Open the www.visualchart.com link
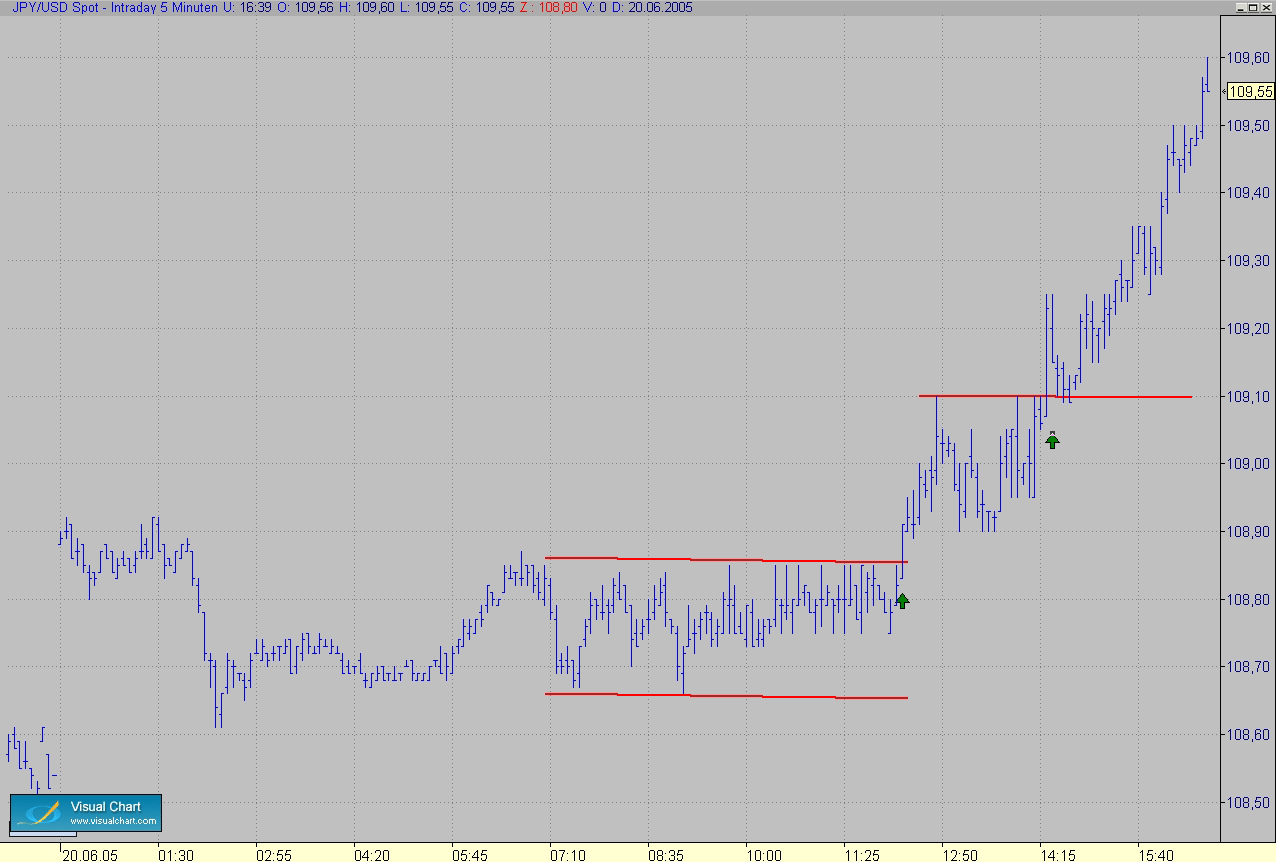 tap(113, 822)
